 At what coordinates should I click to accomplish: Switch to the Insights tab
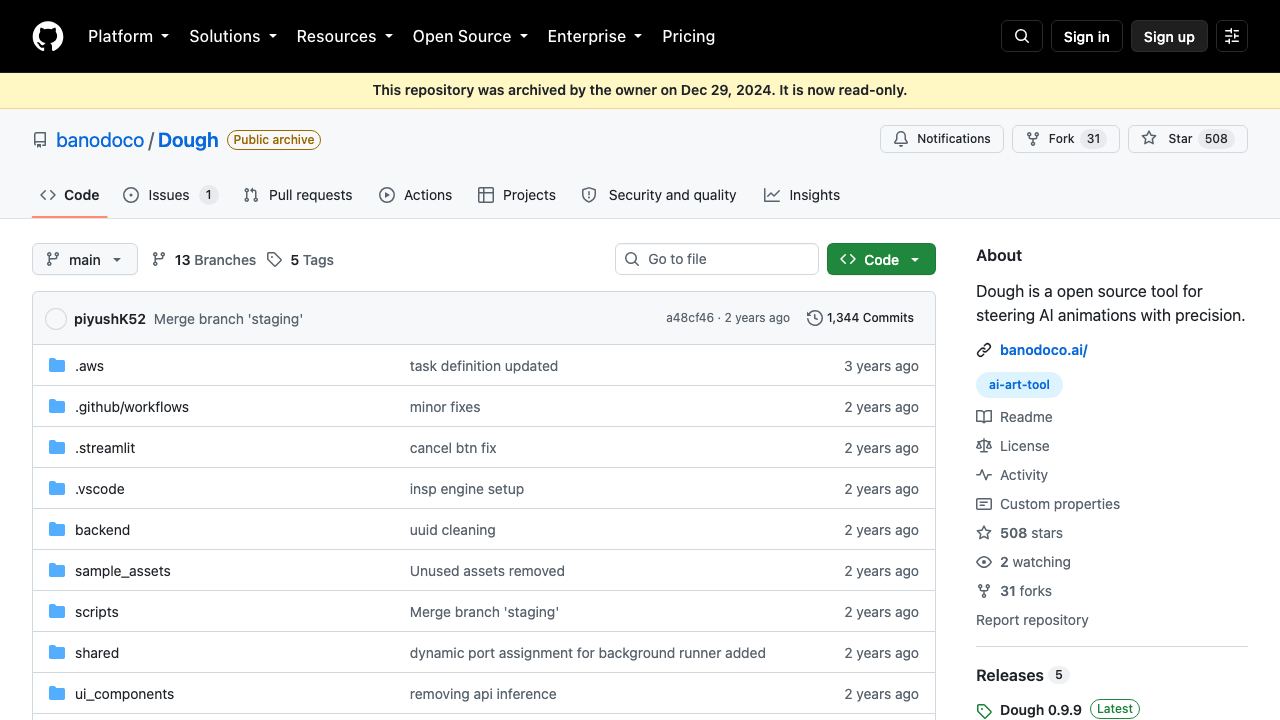[x=802, y=195]
